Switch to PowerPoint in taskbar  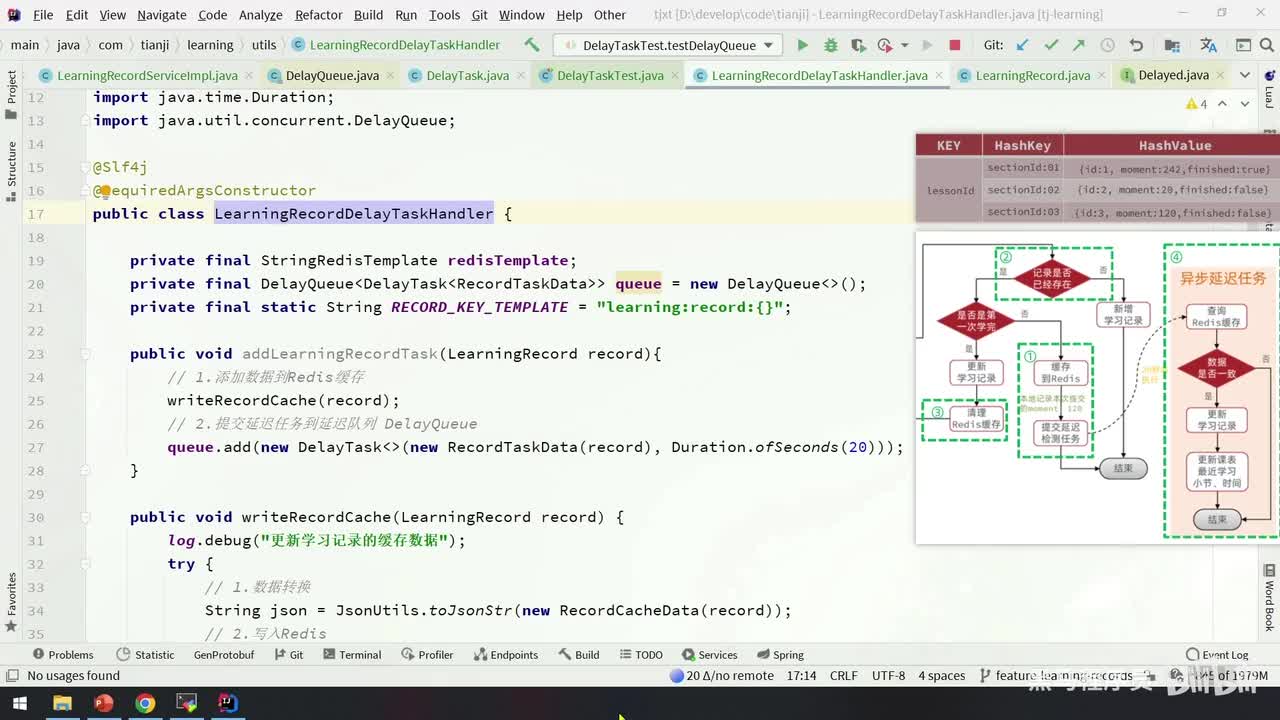[103, 703]
